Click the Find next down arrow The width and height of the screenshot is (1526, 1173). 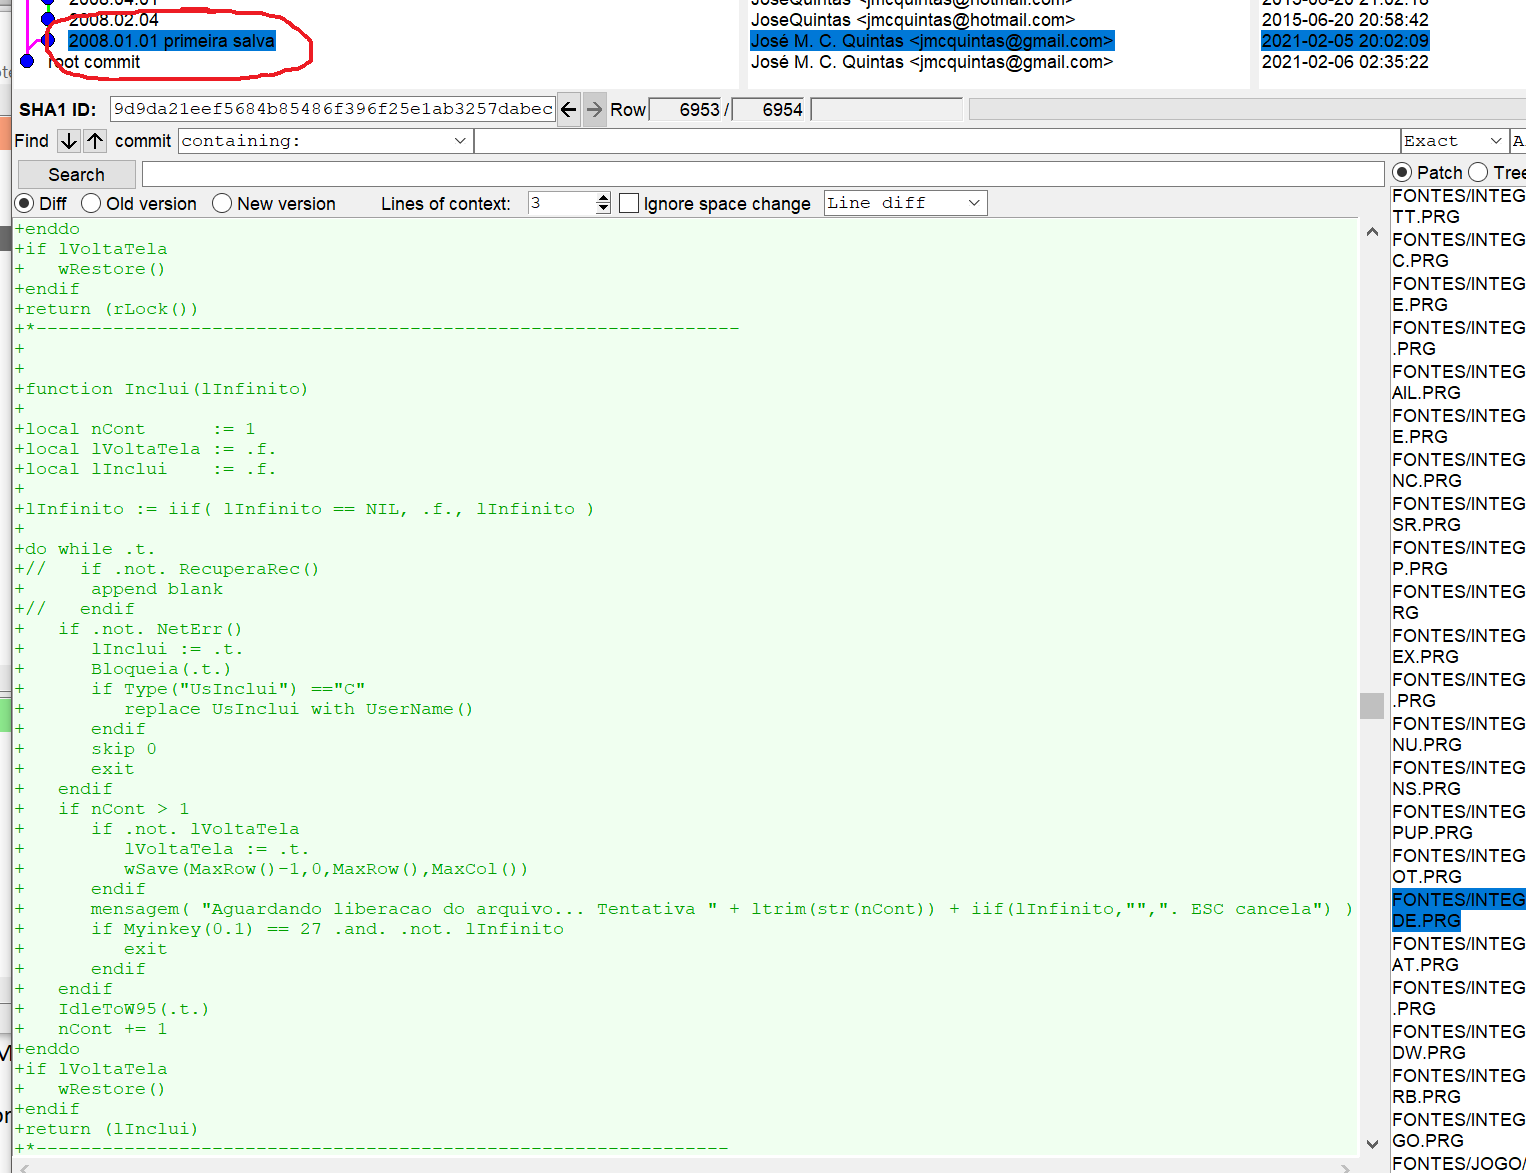point(69,141)
